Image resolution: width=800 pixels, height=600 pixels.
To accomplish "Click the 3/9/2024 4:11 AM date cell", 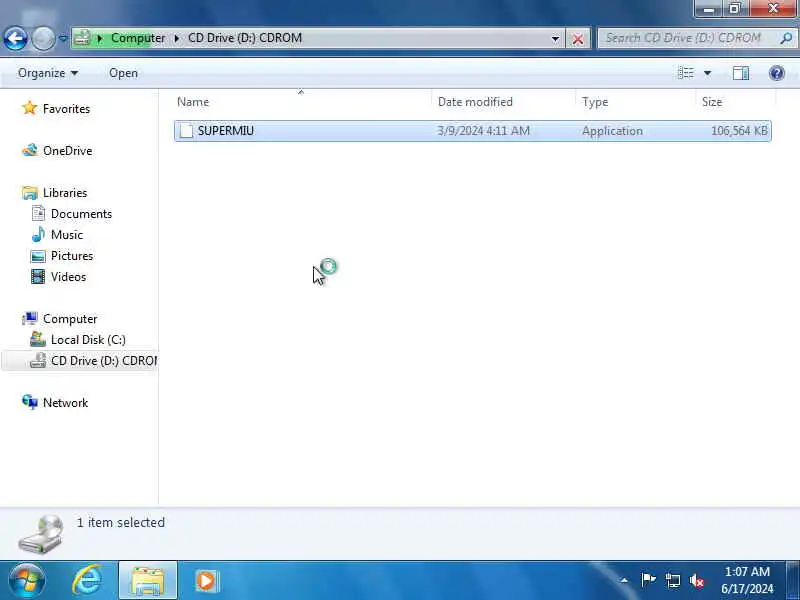I will 484,131.
